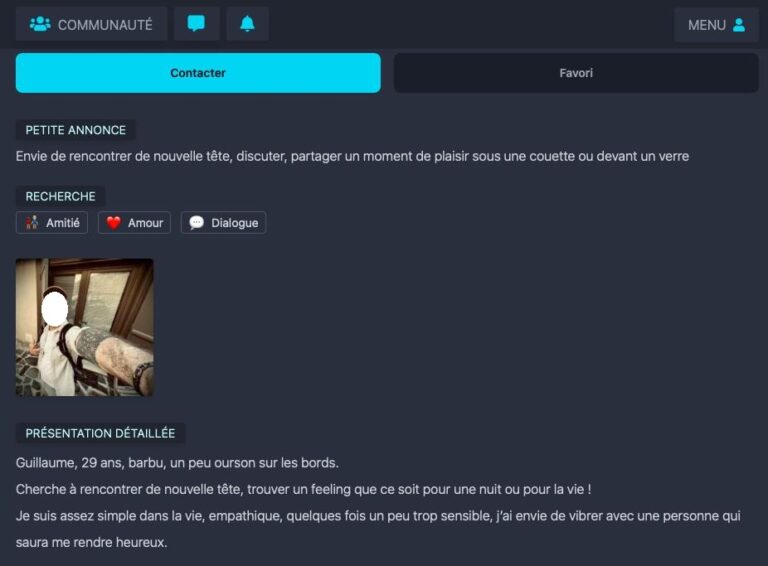Select the Amitié search tag

[52, 223]
